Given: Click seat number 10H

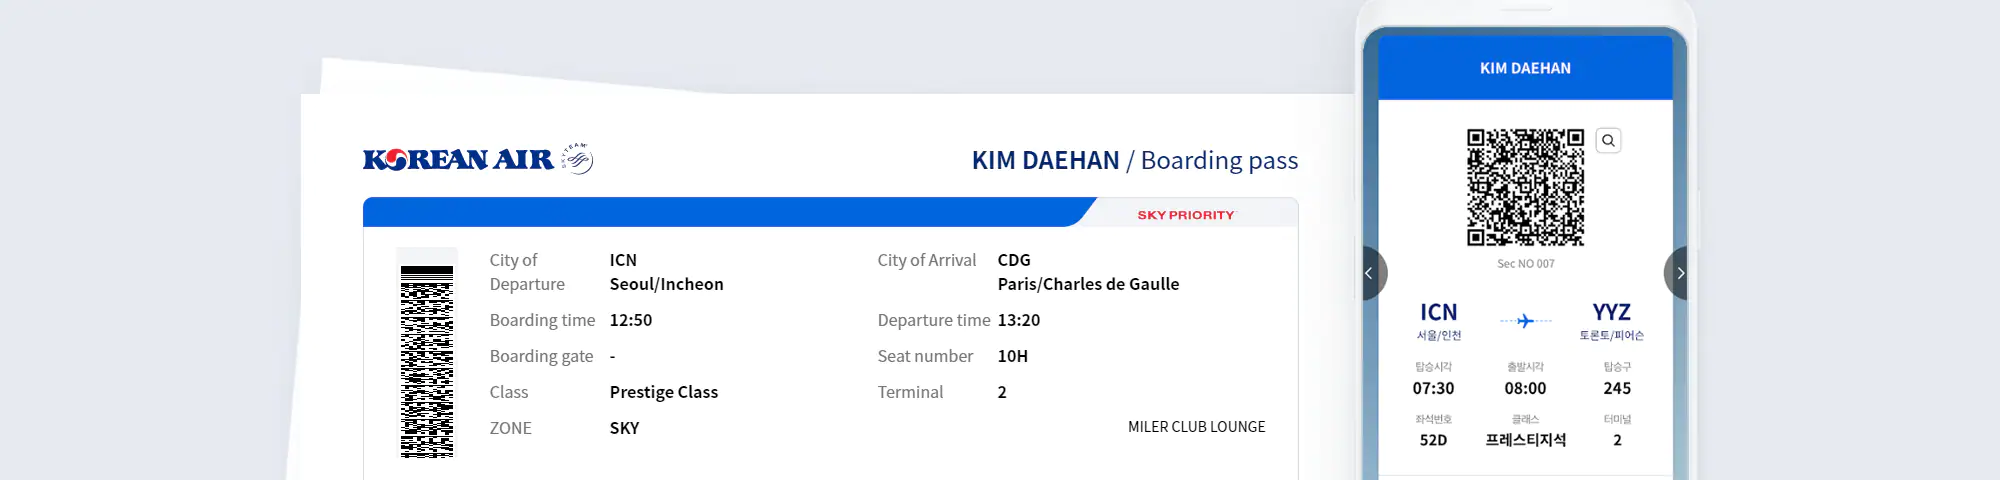Looking at the screenshot, I should [1013, 356].
